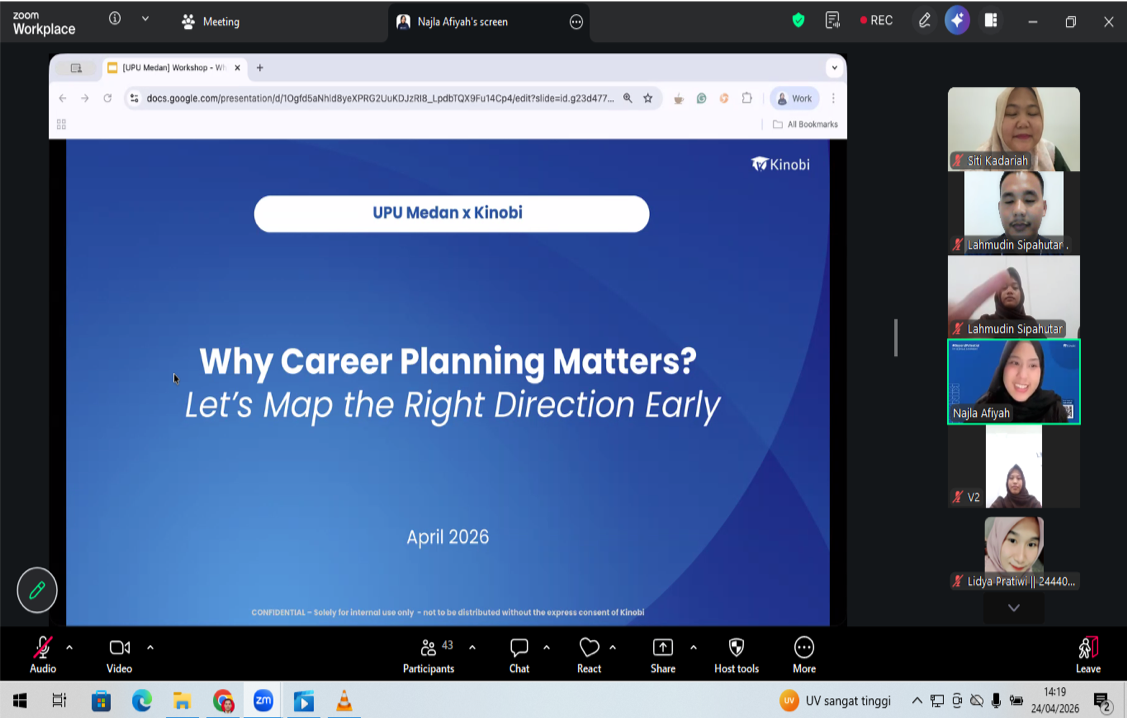Leave the meeting
This screenshot has width=1127, height=718.
click(1088, 655)
